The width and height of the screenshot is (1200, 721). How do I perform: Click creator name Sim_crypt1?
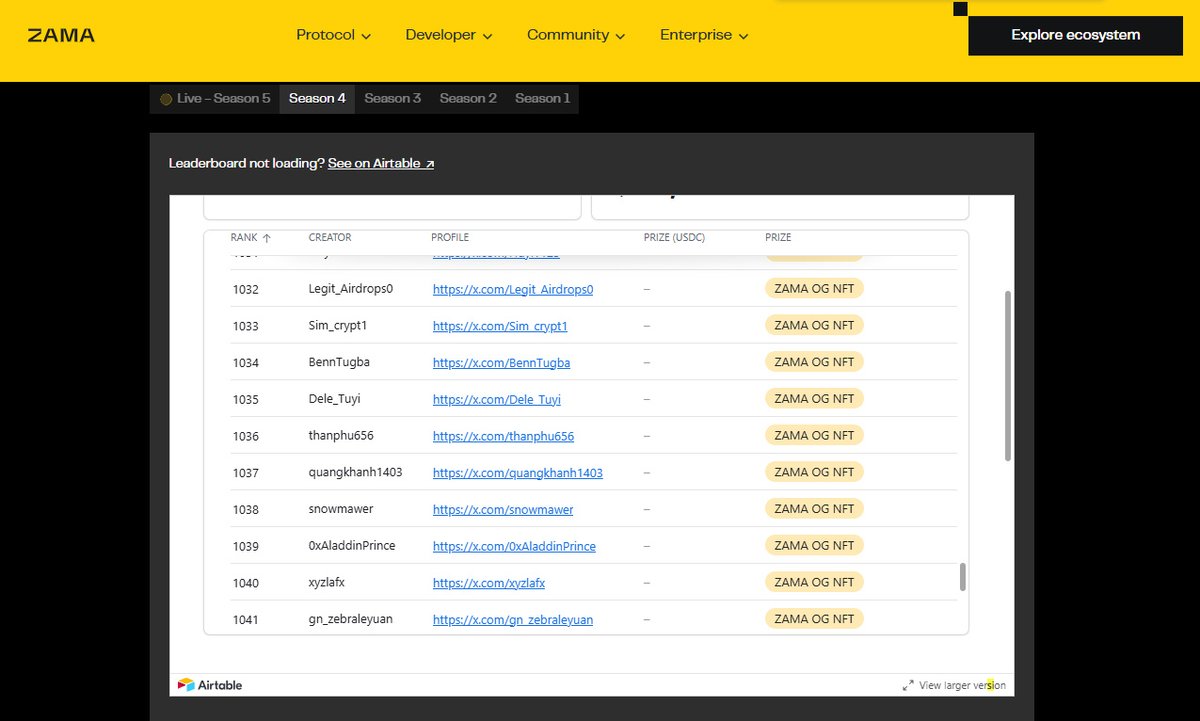click(340, 326)
